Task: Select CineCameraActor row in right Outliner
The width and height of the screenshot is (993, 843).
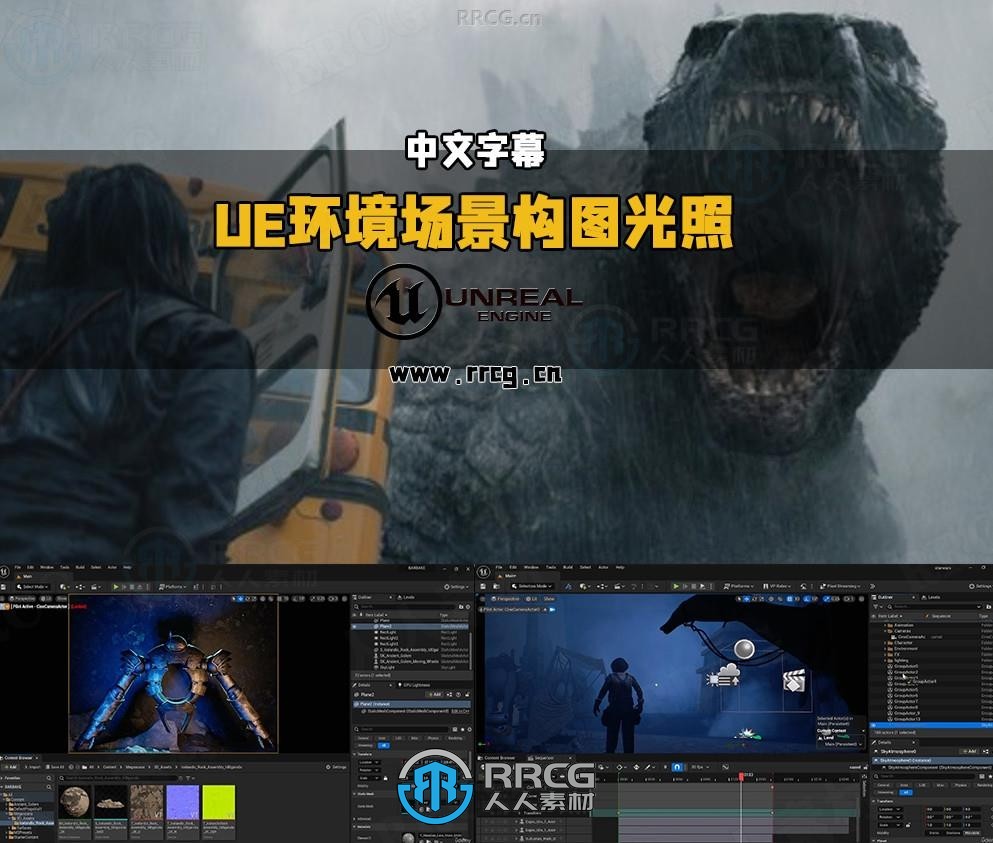Action: pyautogui.click(x=931, y=637)
